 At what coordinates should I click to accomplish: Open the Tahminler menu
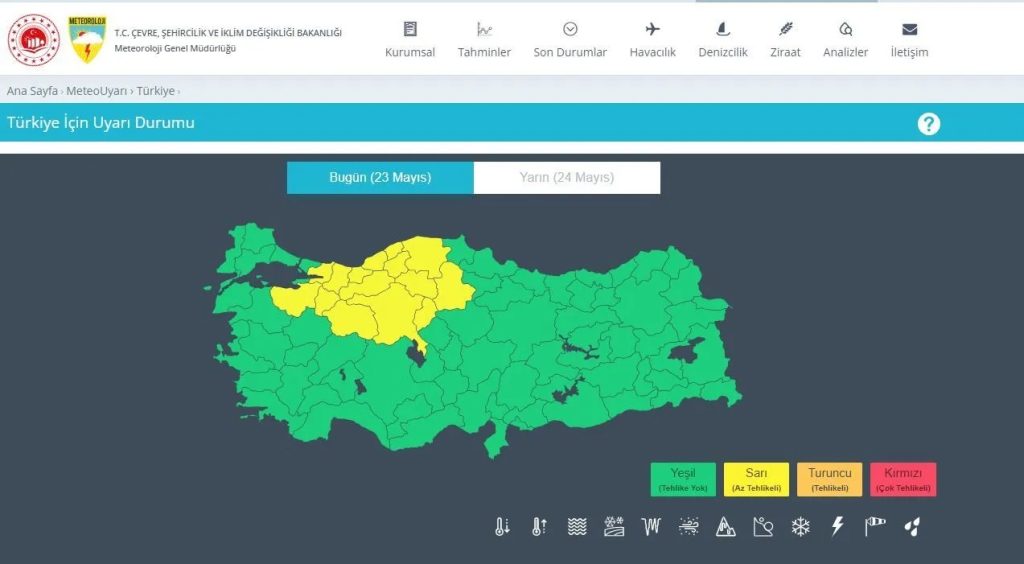484,40
